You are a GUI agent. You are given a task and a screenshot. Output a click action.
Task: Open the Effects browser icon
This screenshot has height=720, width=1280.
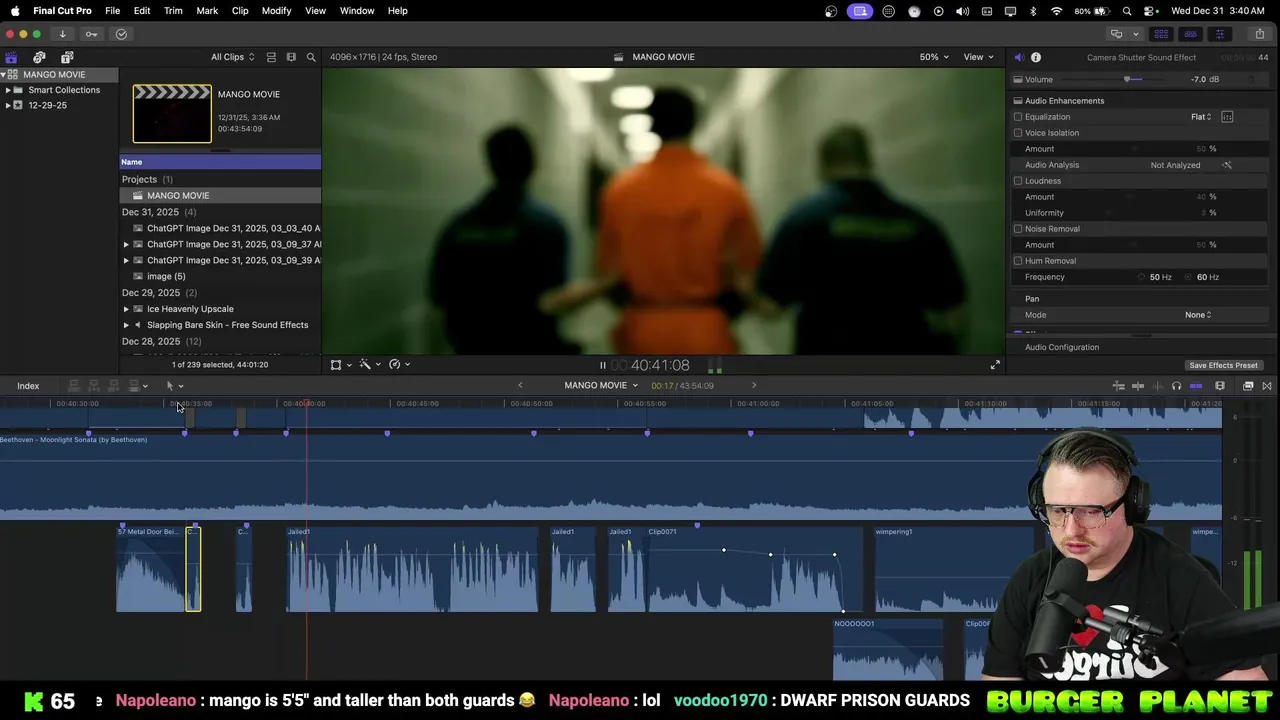(1248, 386)
